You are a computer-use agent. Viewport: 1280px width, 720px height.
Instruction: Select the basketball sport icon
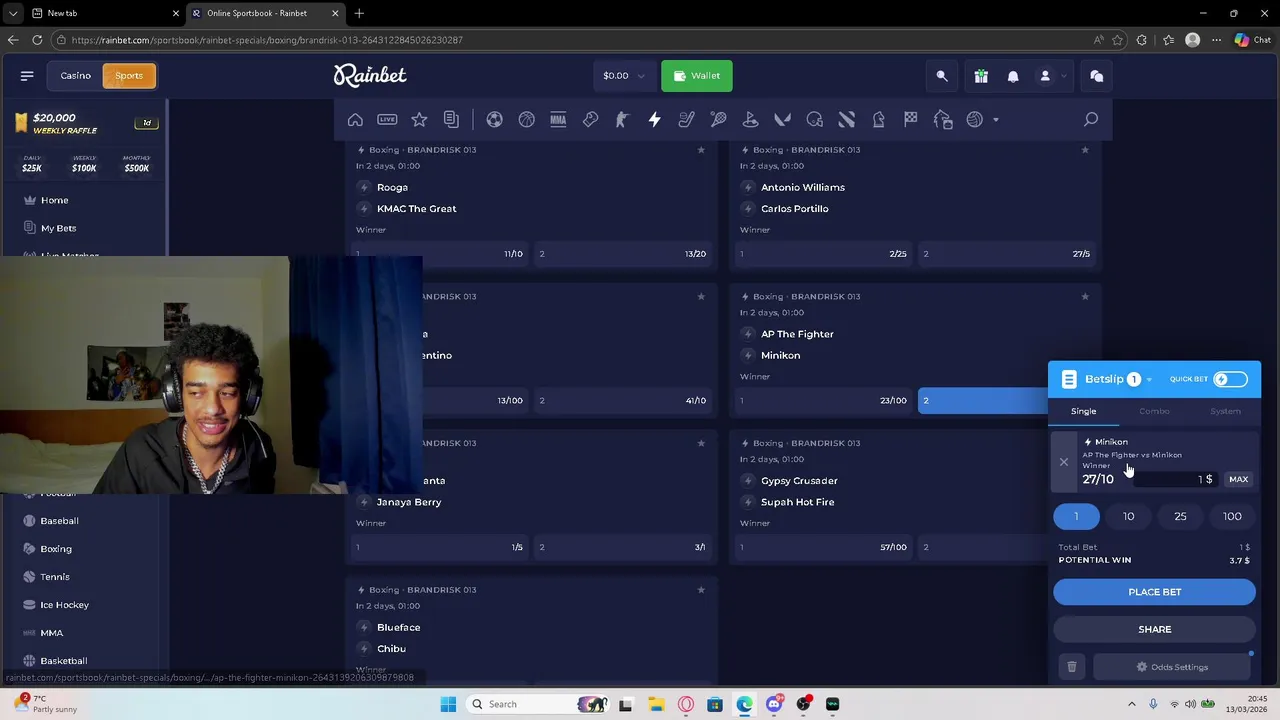pyautogui.click(x=526, y=120)
